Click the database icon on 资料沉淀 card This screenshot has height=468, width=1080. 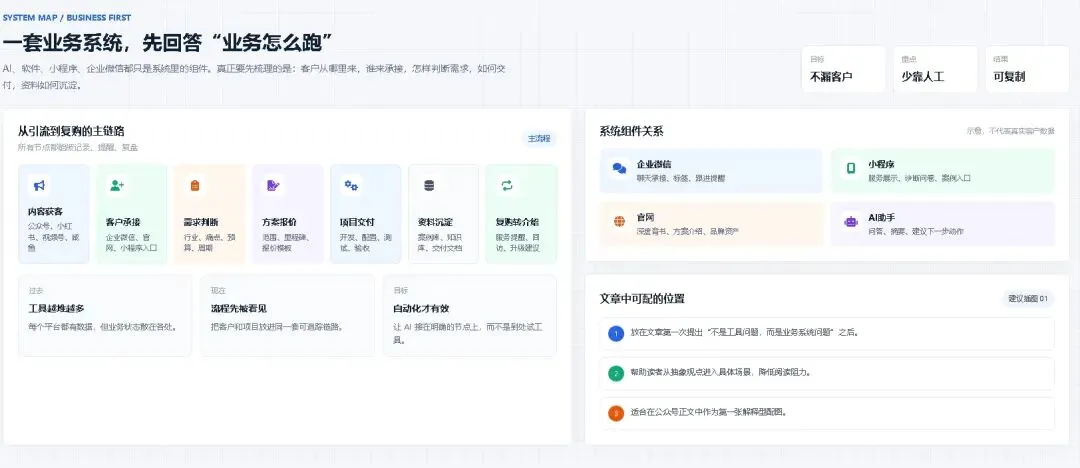click(429, 185)
